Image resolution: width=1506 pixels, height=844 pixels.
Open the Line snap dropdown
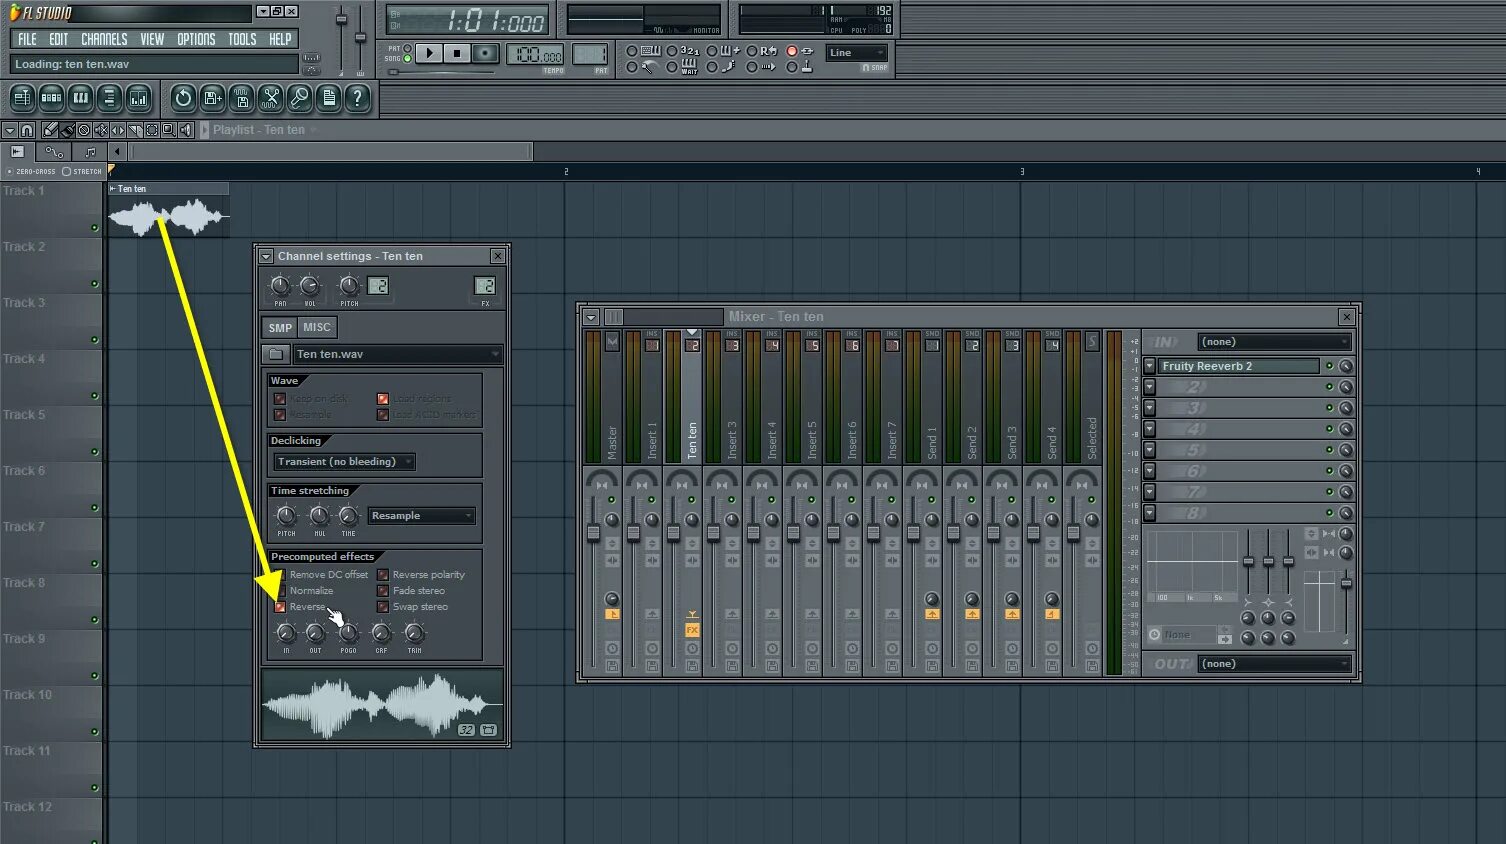(x=857, y=53)
